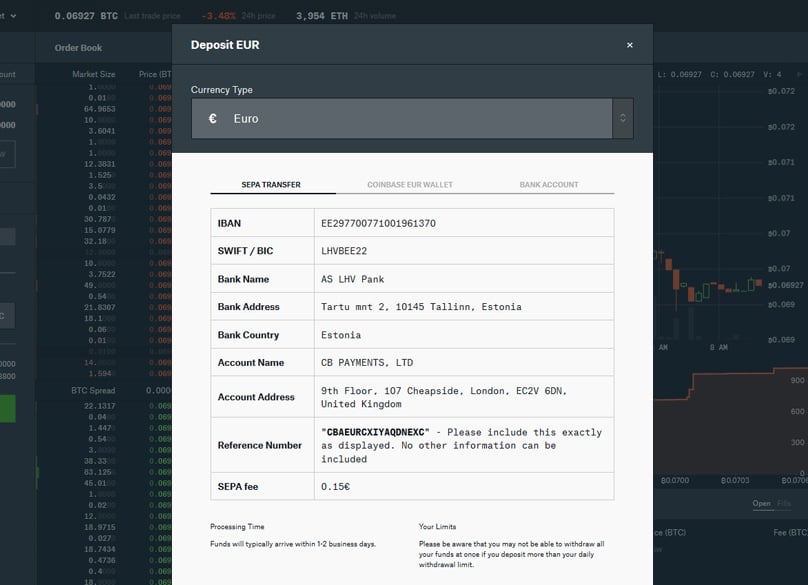Viewport: 808px width, 585px height.
Task: Click the Your Limits heading
Action: pos(437,527)
